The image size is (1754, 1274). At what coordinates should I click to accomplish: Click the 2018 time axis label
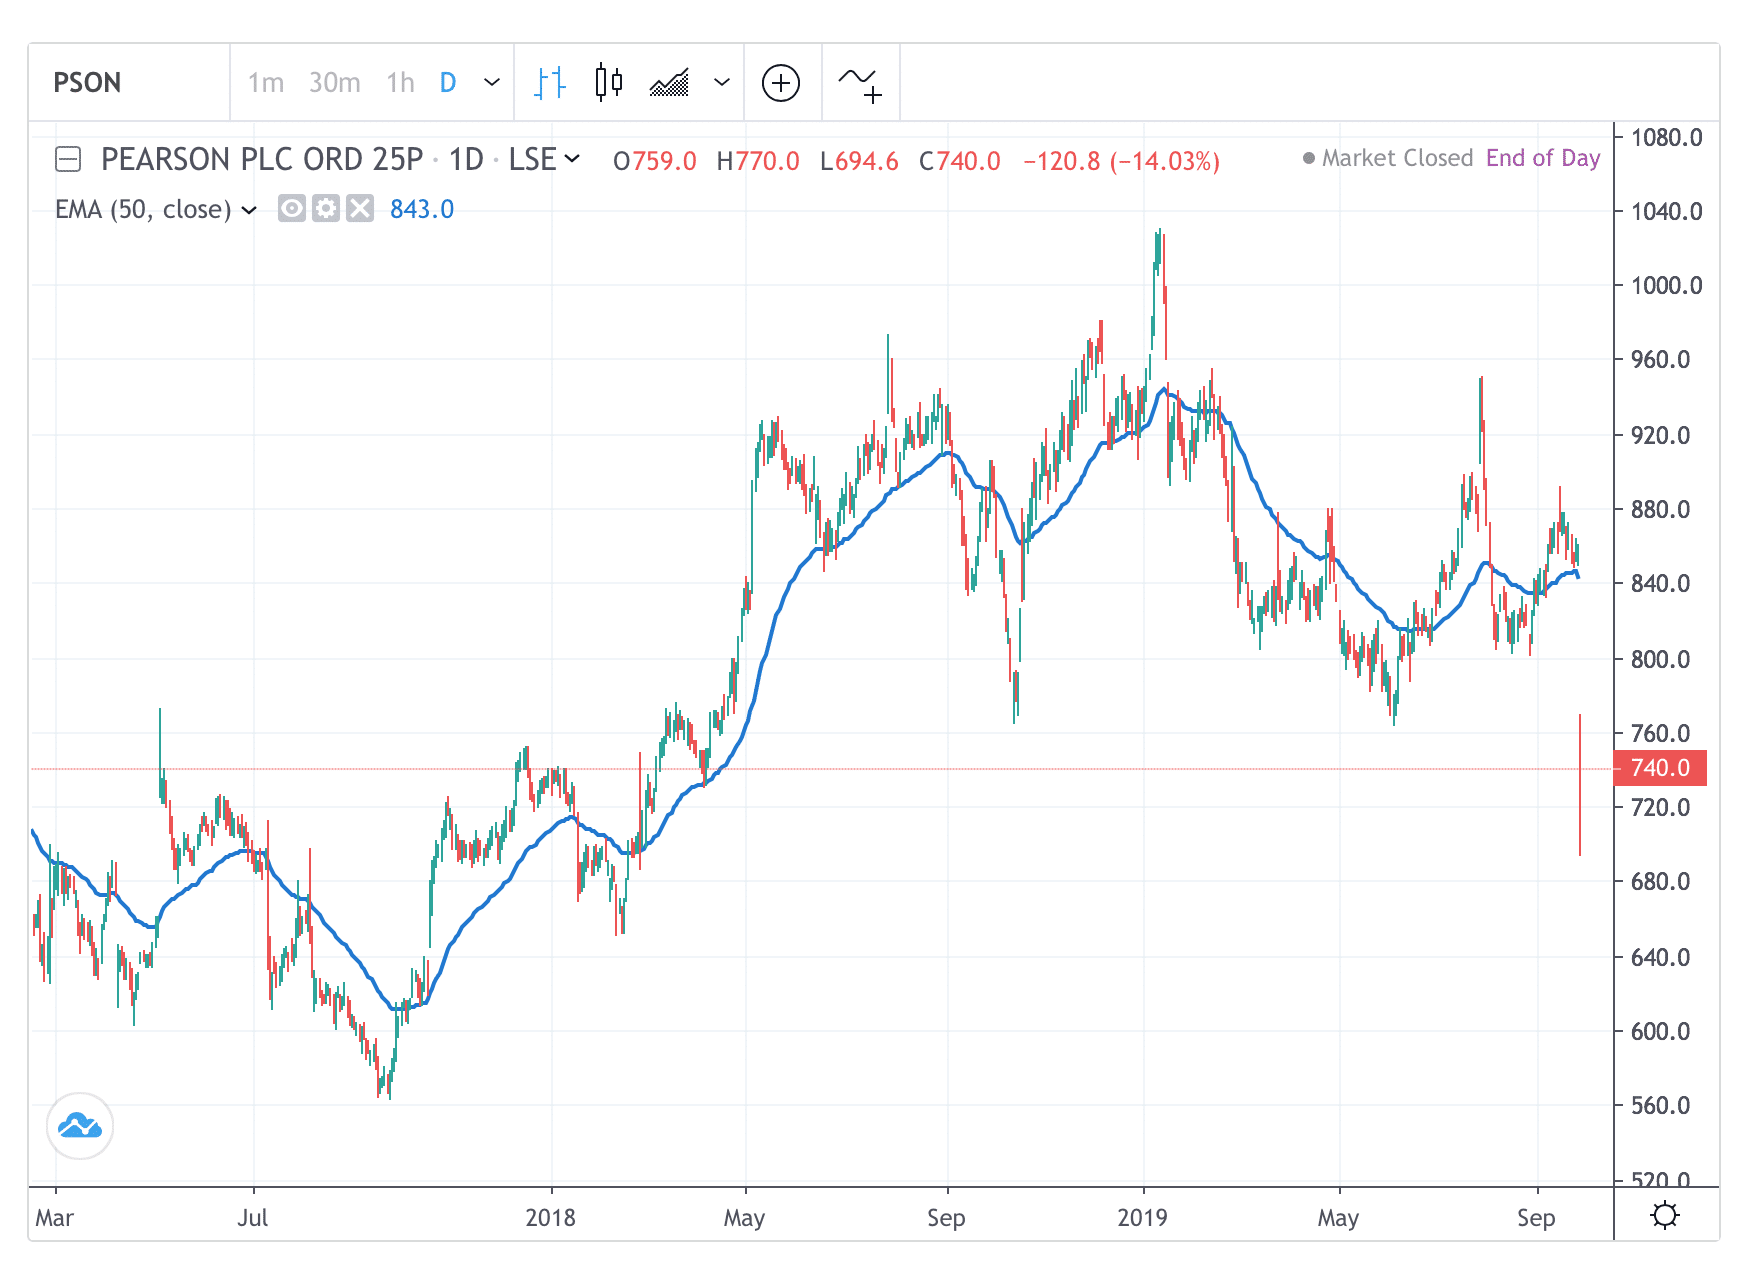(550, 1217)
